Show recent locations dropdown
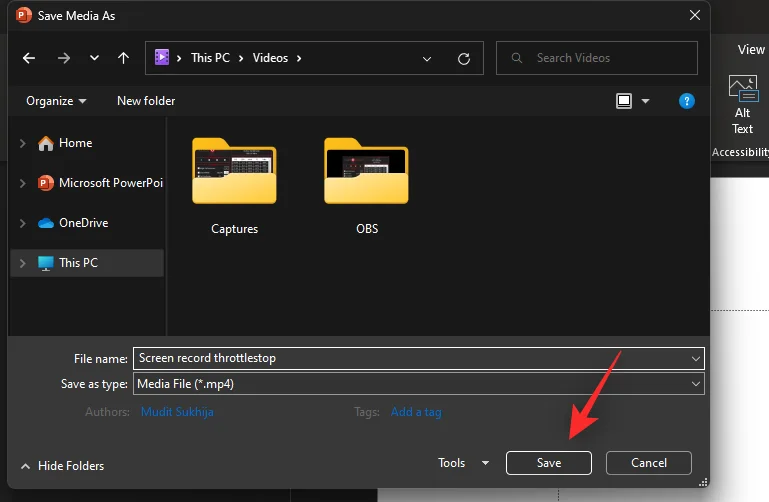The height and width of the screenshot is (502, 769). [94, 58]
